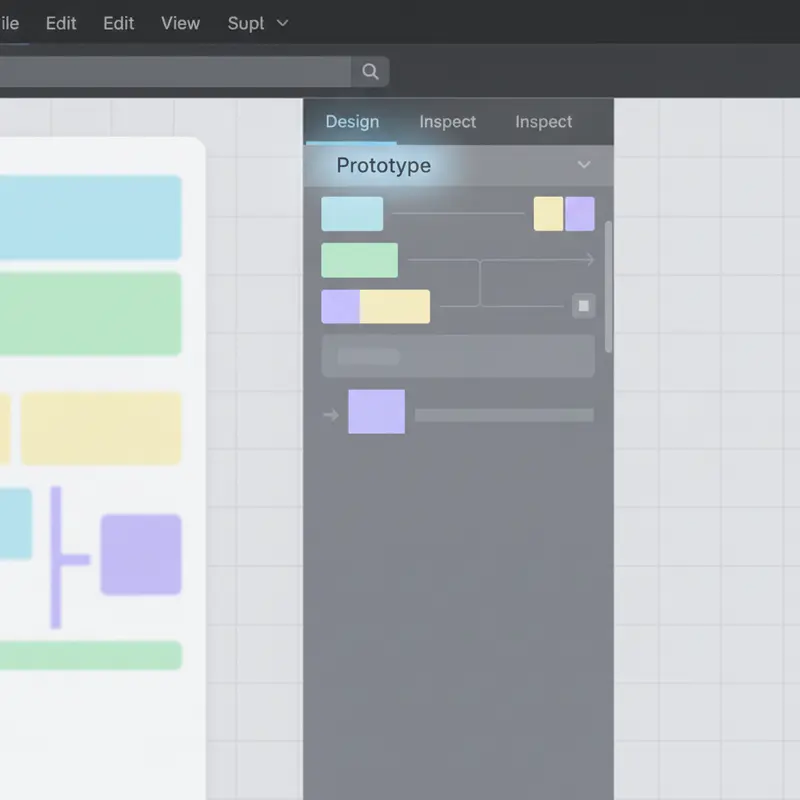Collapse the Prototype section using its chevron
This screenshot has width=800, height=800.
pyautogui.click(x=584, y=165)
